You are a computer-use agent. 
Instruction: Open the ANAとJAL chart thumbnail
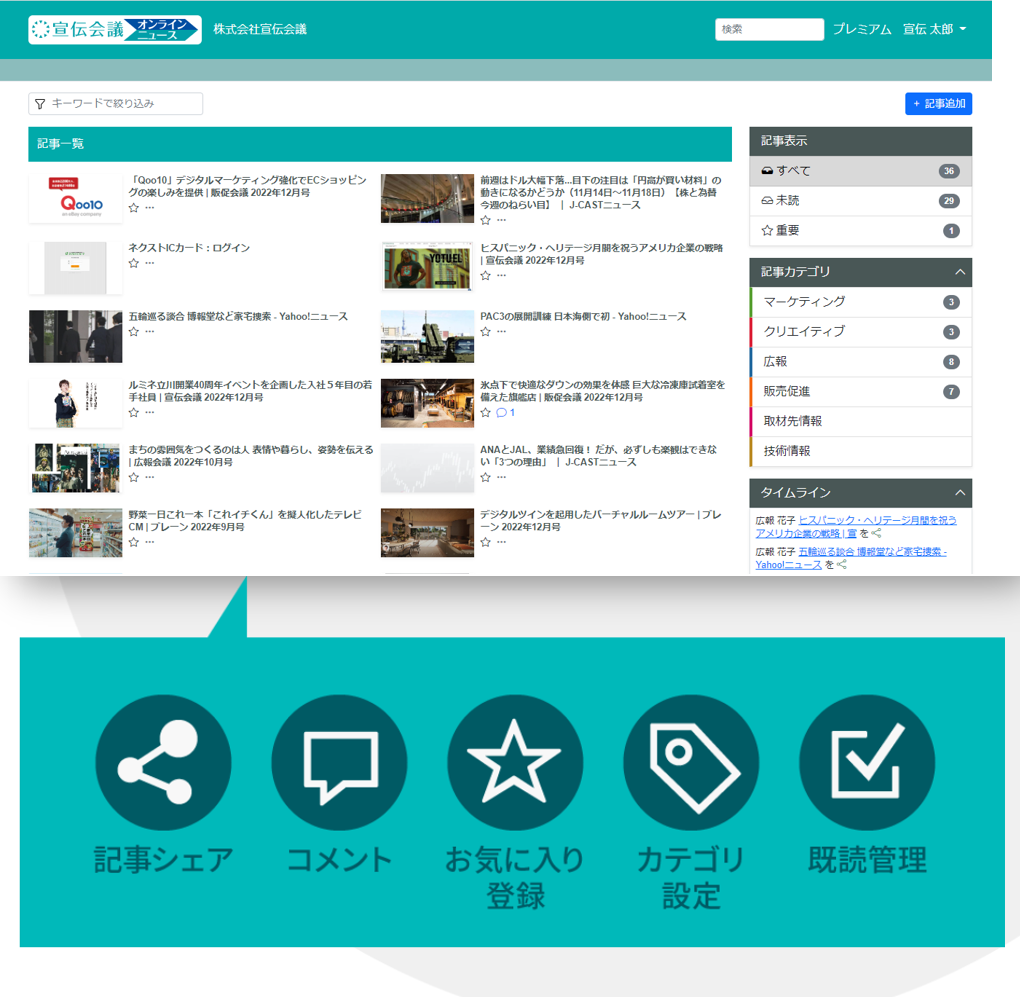click(x=427, y=468)
